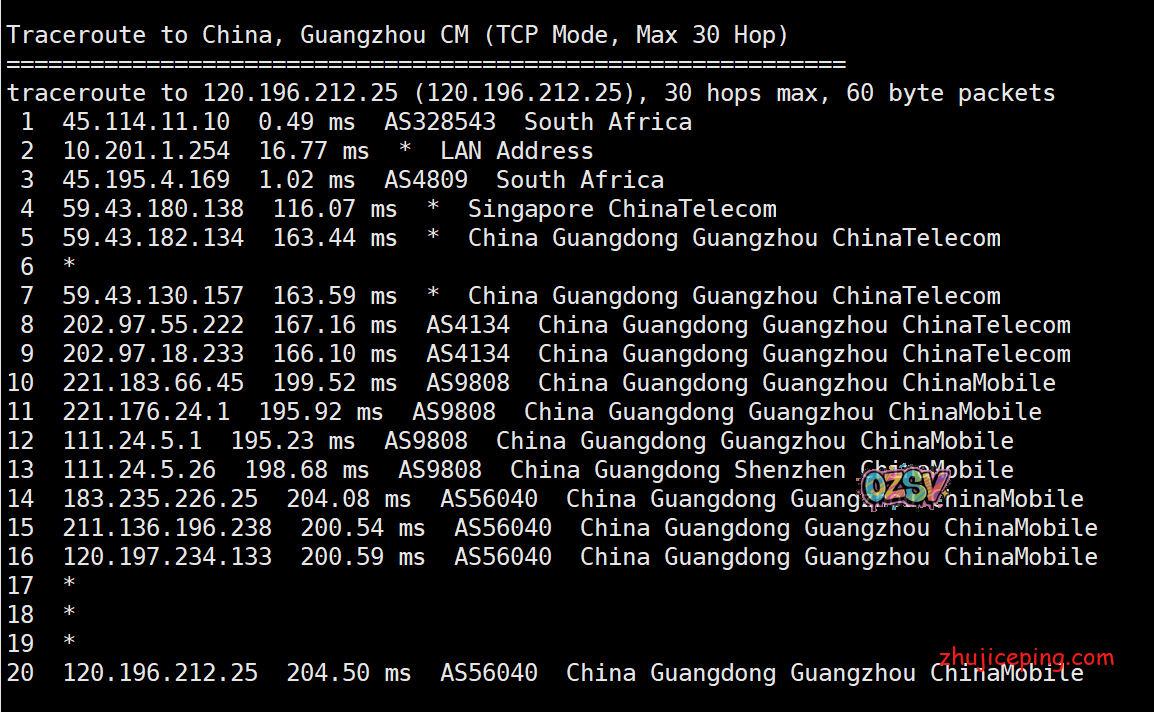Click IP 211.136.196.238 in hop 15
The height and width of the screenshot is (712, 1154).
[167, 528]
